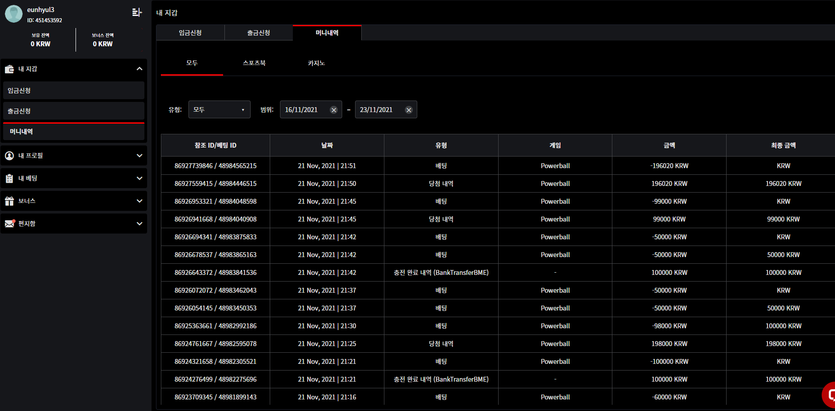Switch to the 입금신청 top tab

190,33
